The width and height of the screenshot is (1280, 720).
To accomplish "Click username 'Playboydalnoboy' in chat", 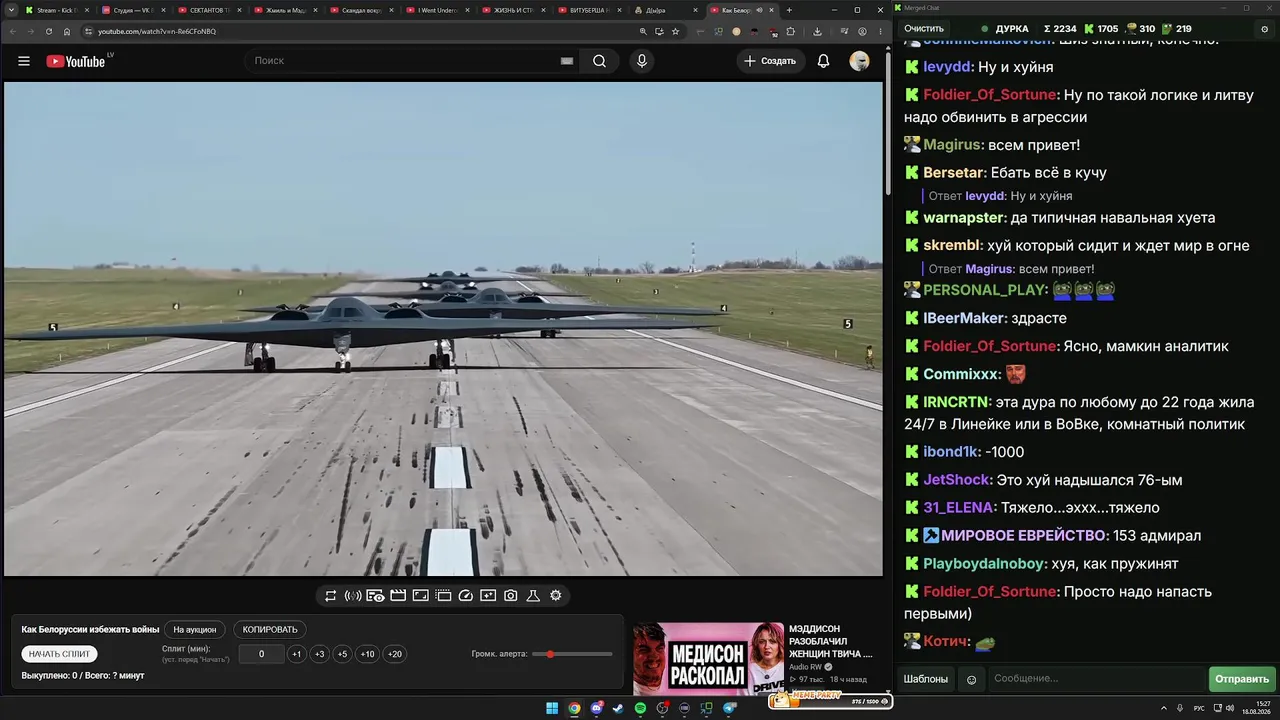I will 985,564.
